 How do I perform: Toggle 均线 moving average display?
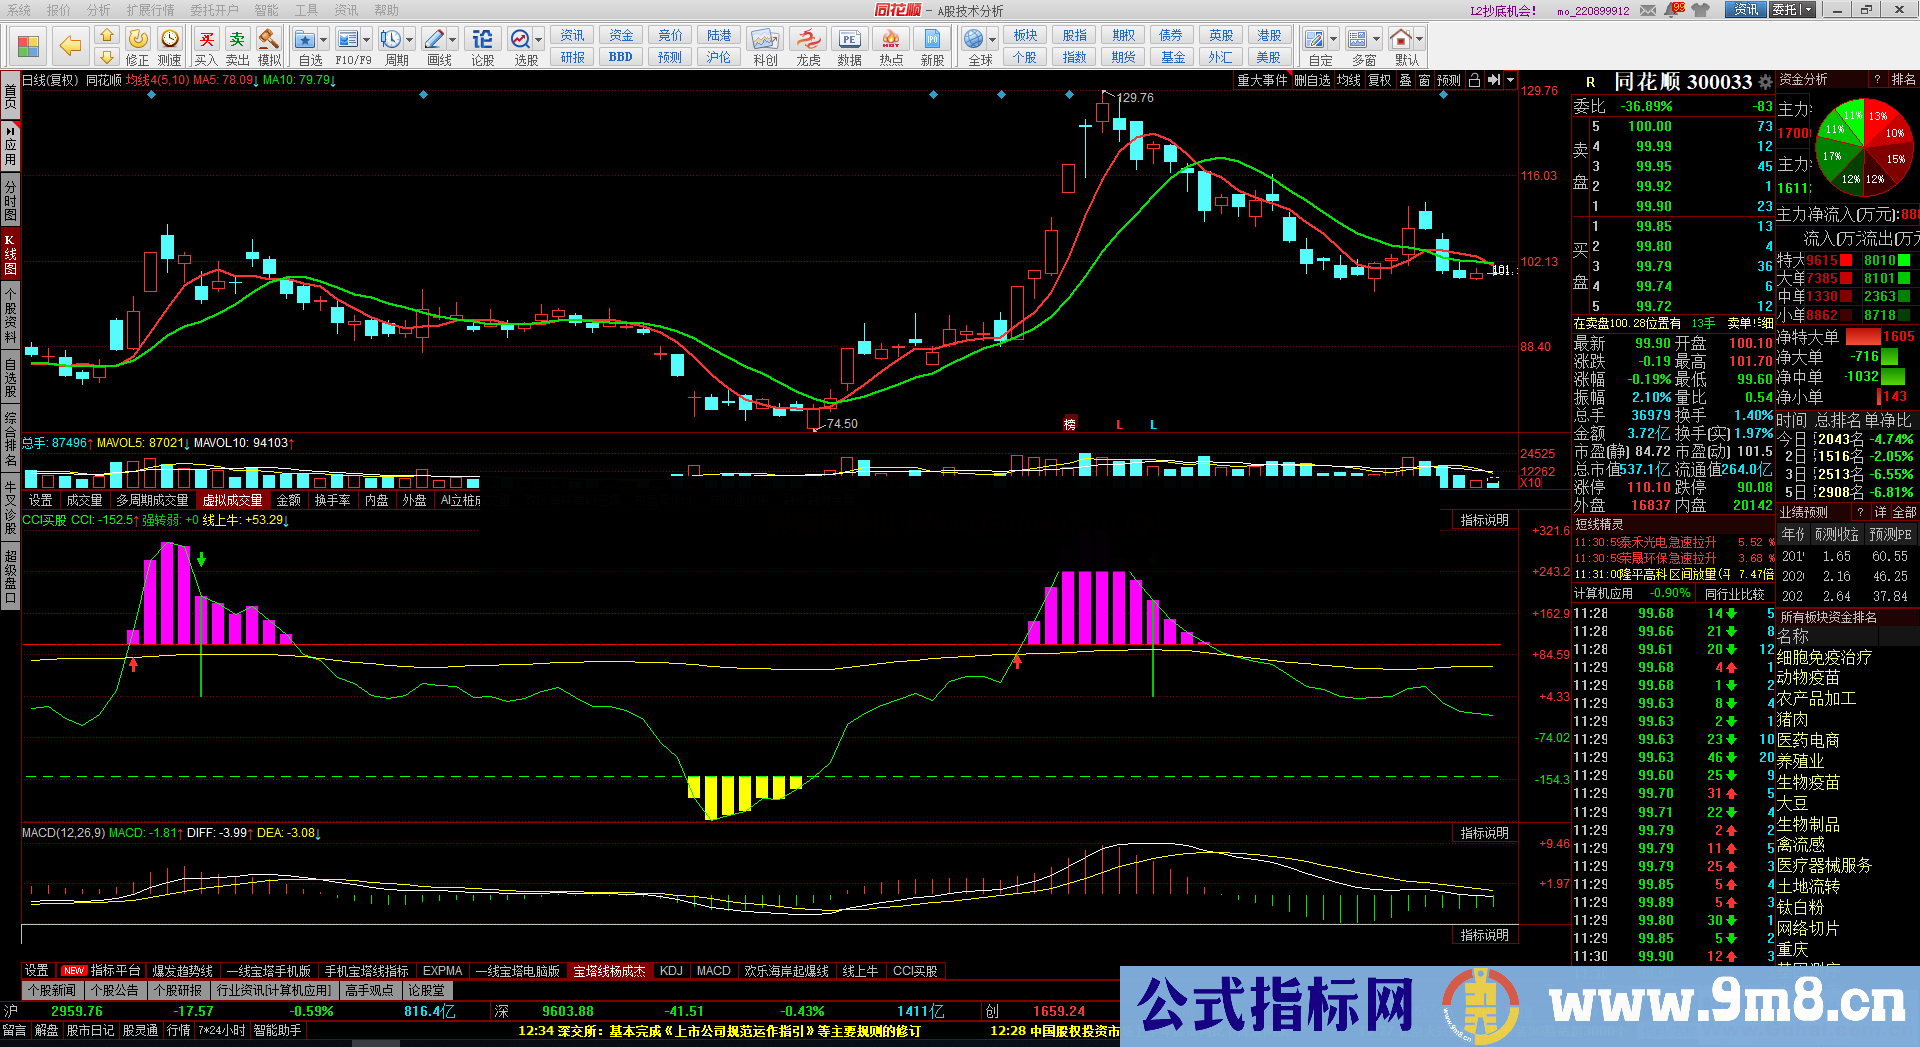pos(1348,80)
